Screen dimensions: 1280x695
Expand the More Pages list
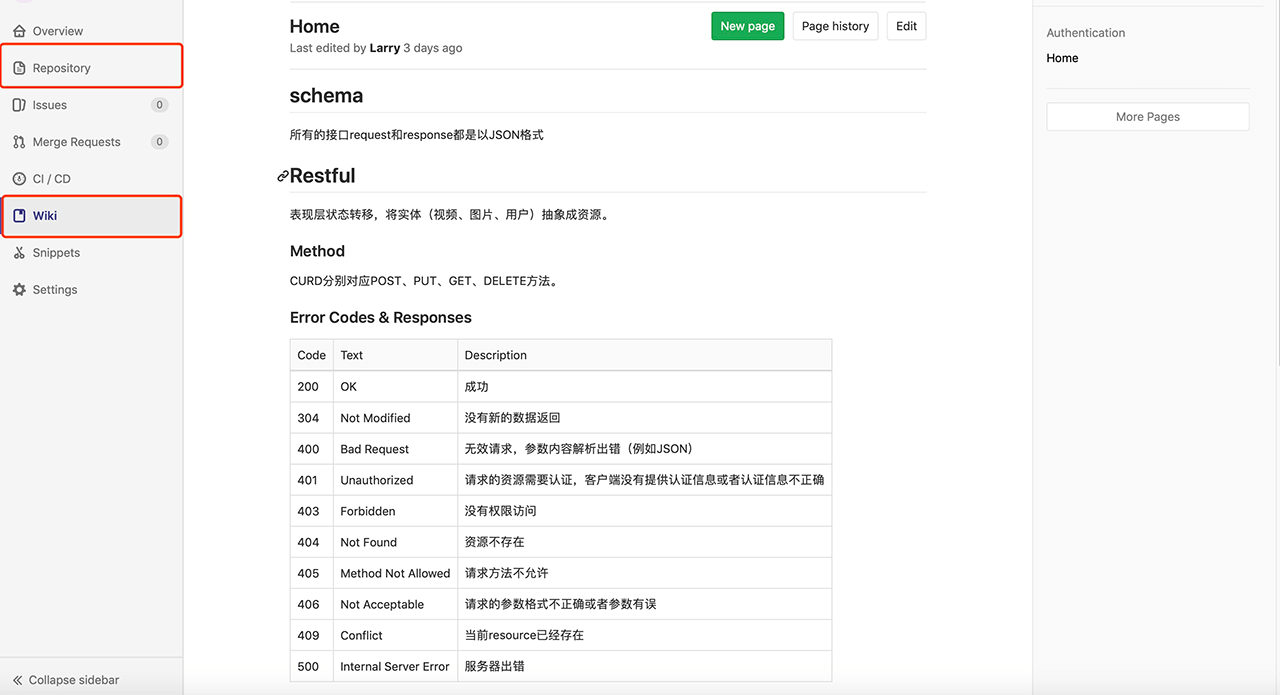click(1147, 117)
